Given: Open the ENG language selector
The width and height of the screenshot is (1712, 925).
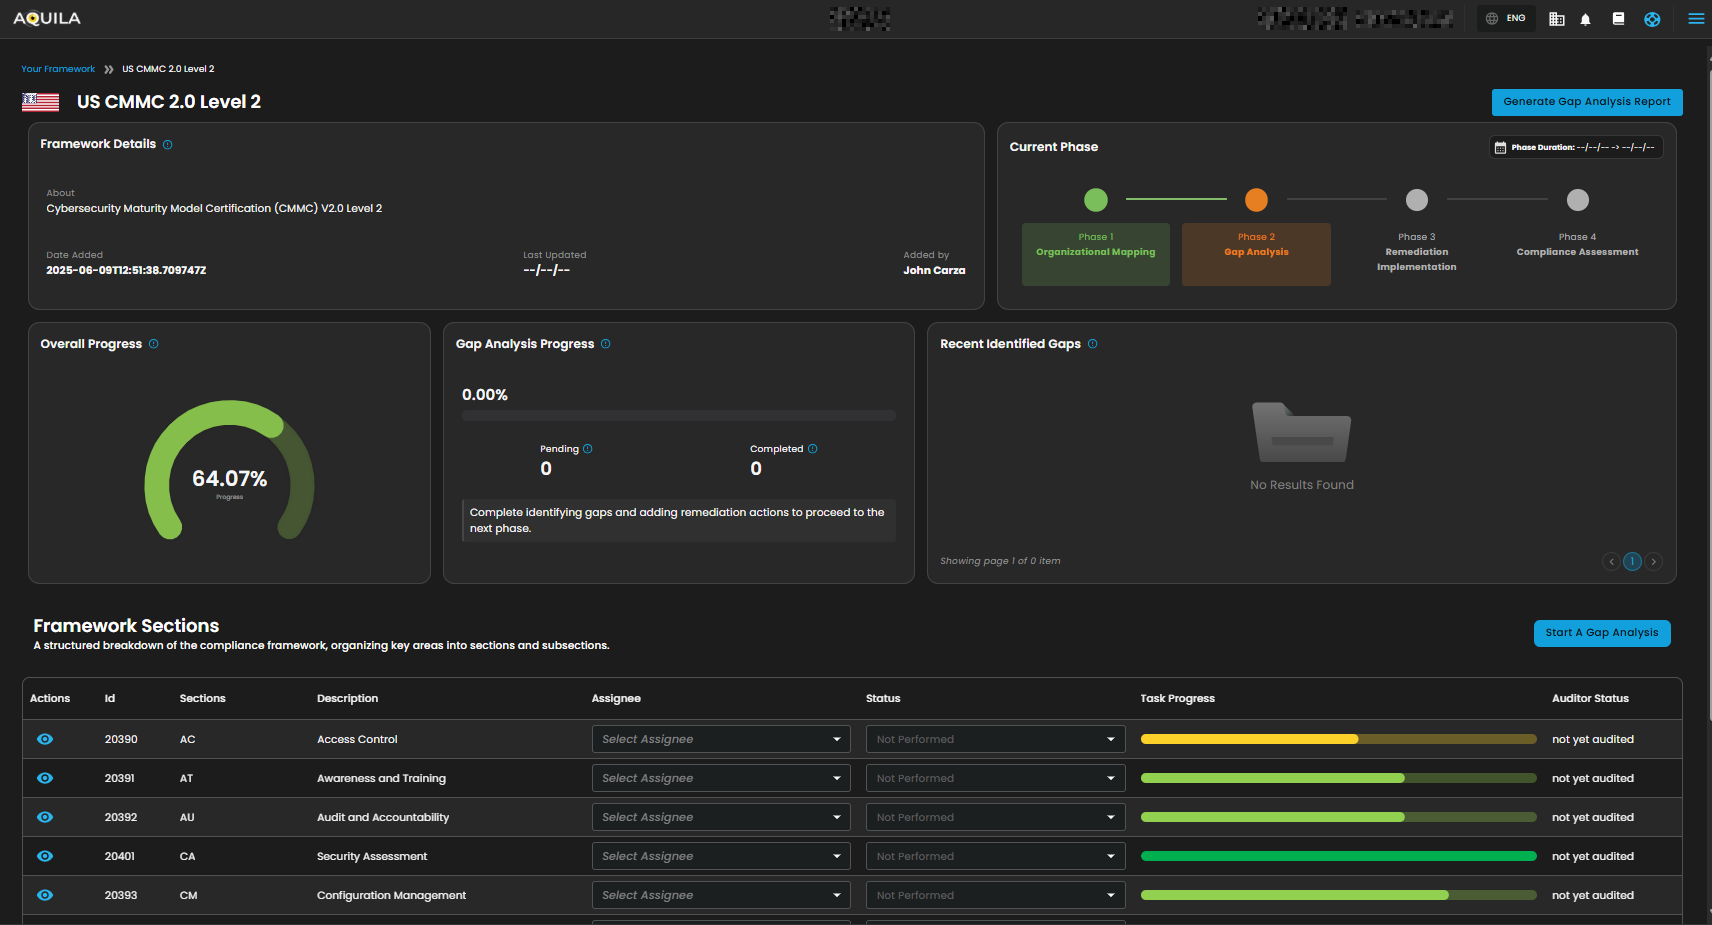Looking at the screenshot, I should (1506, 19).
